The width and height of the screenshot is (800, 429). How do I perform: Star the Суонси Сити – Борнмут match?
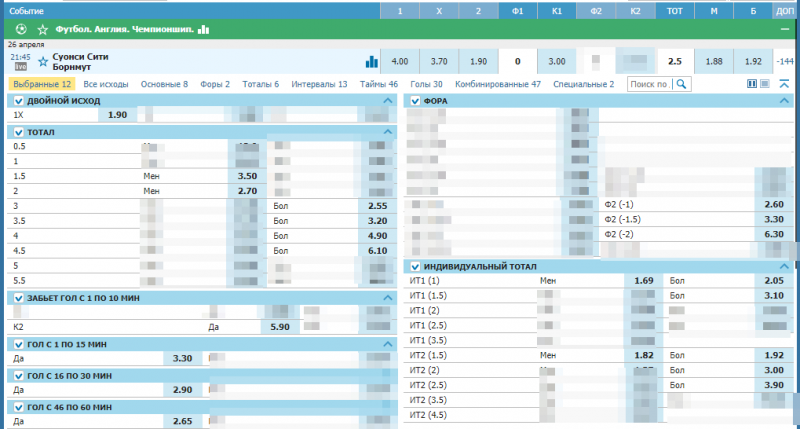coord(42,61)
